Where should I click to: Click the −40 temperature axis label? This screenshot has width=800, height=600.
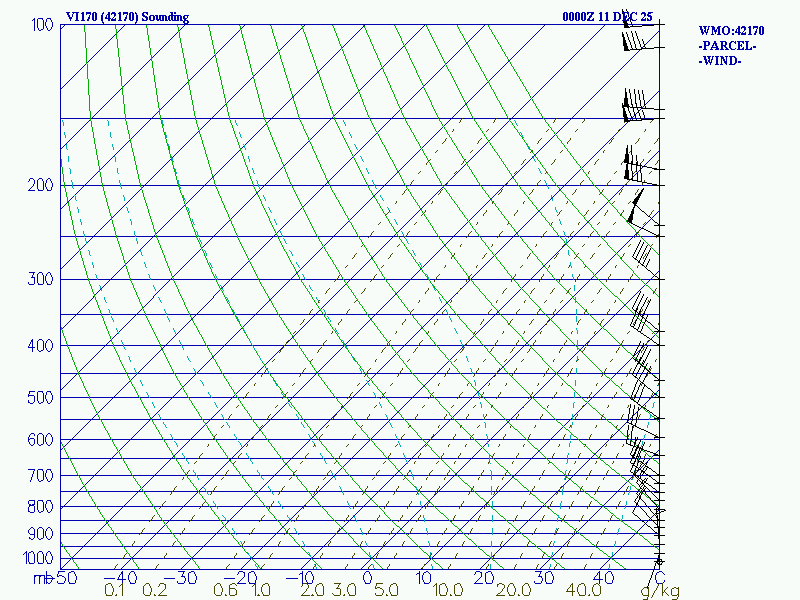119,578
